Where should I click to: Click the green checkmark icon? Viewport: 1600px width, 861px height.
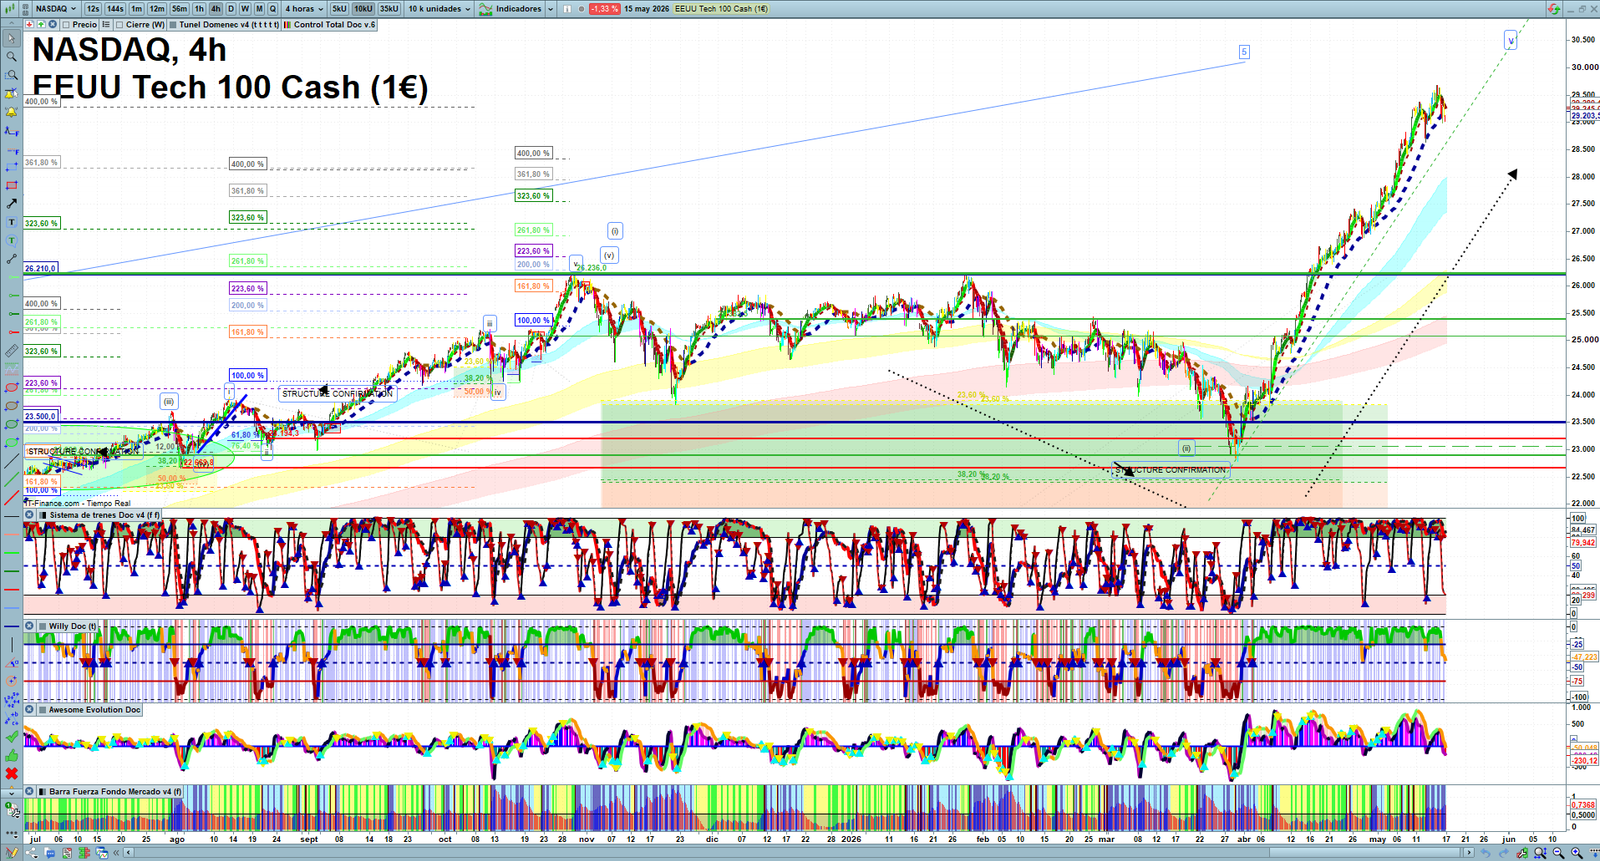coord(11,737)
